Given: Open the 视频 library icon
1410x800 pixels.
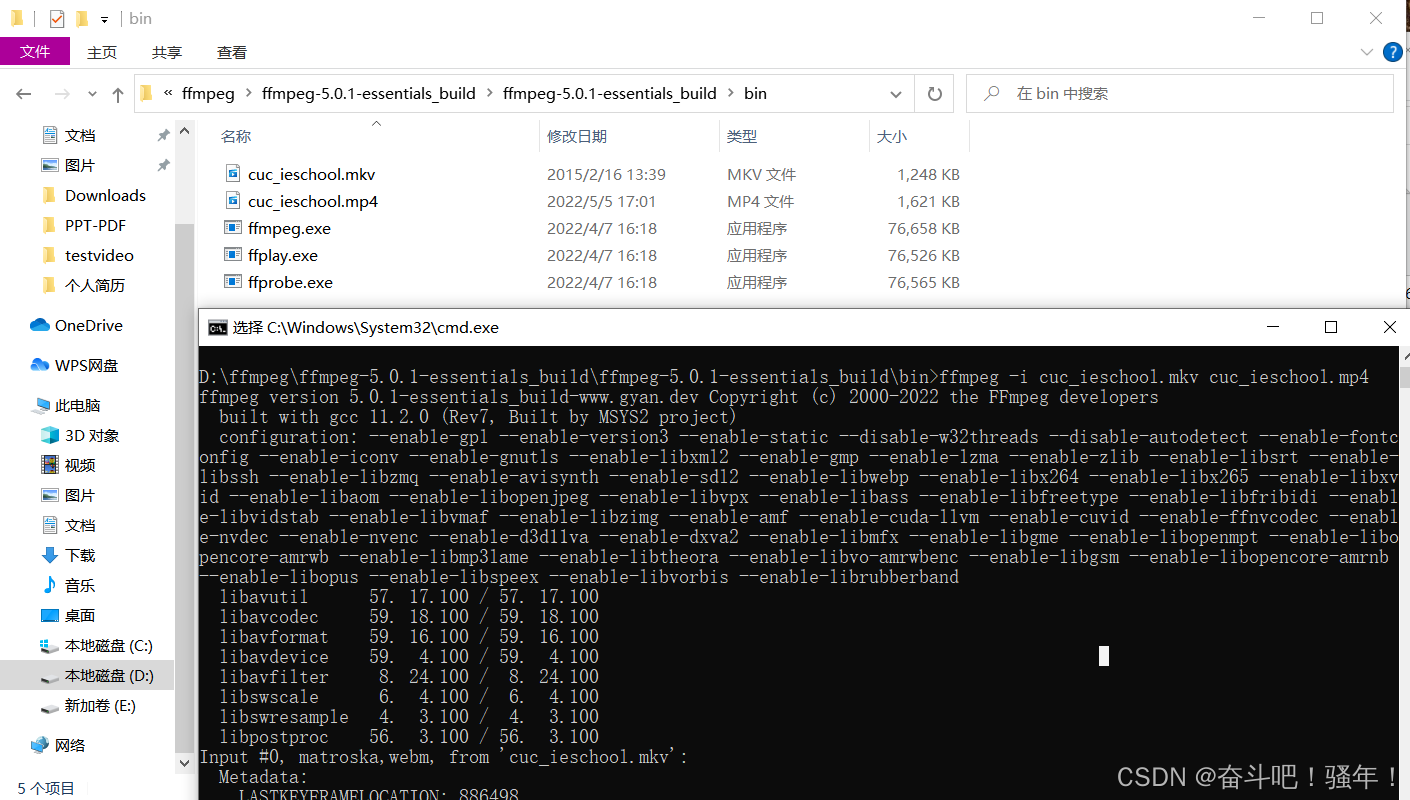Looking at the screenshot, I should coord(49,465).
